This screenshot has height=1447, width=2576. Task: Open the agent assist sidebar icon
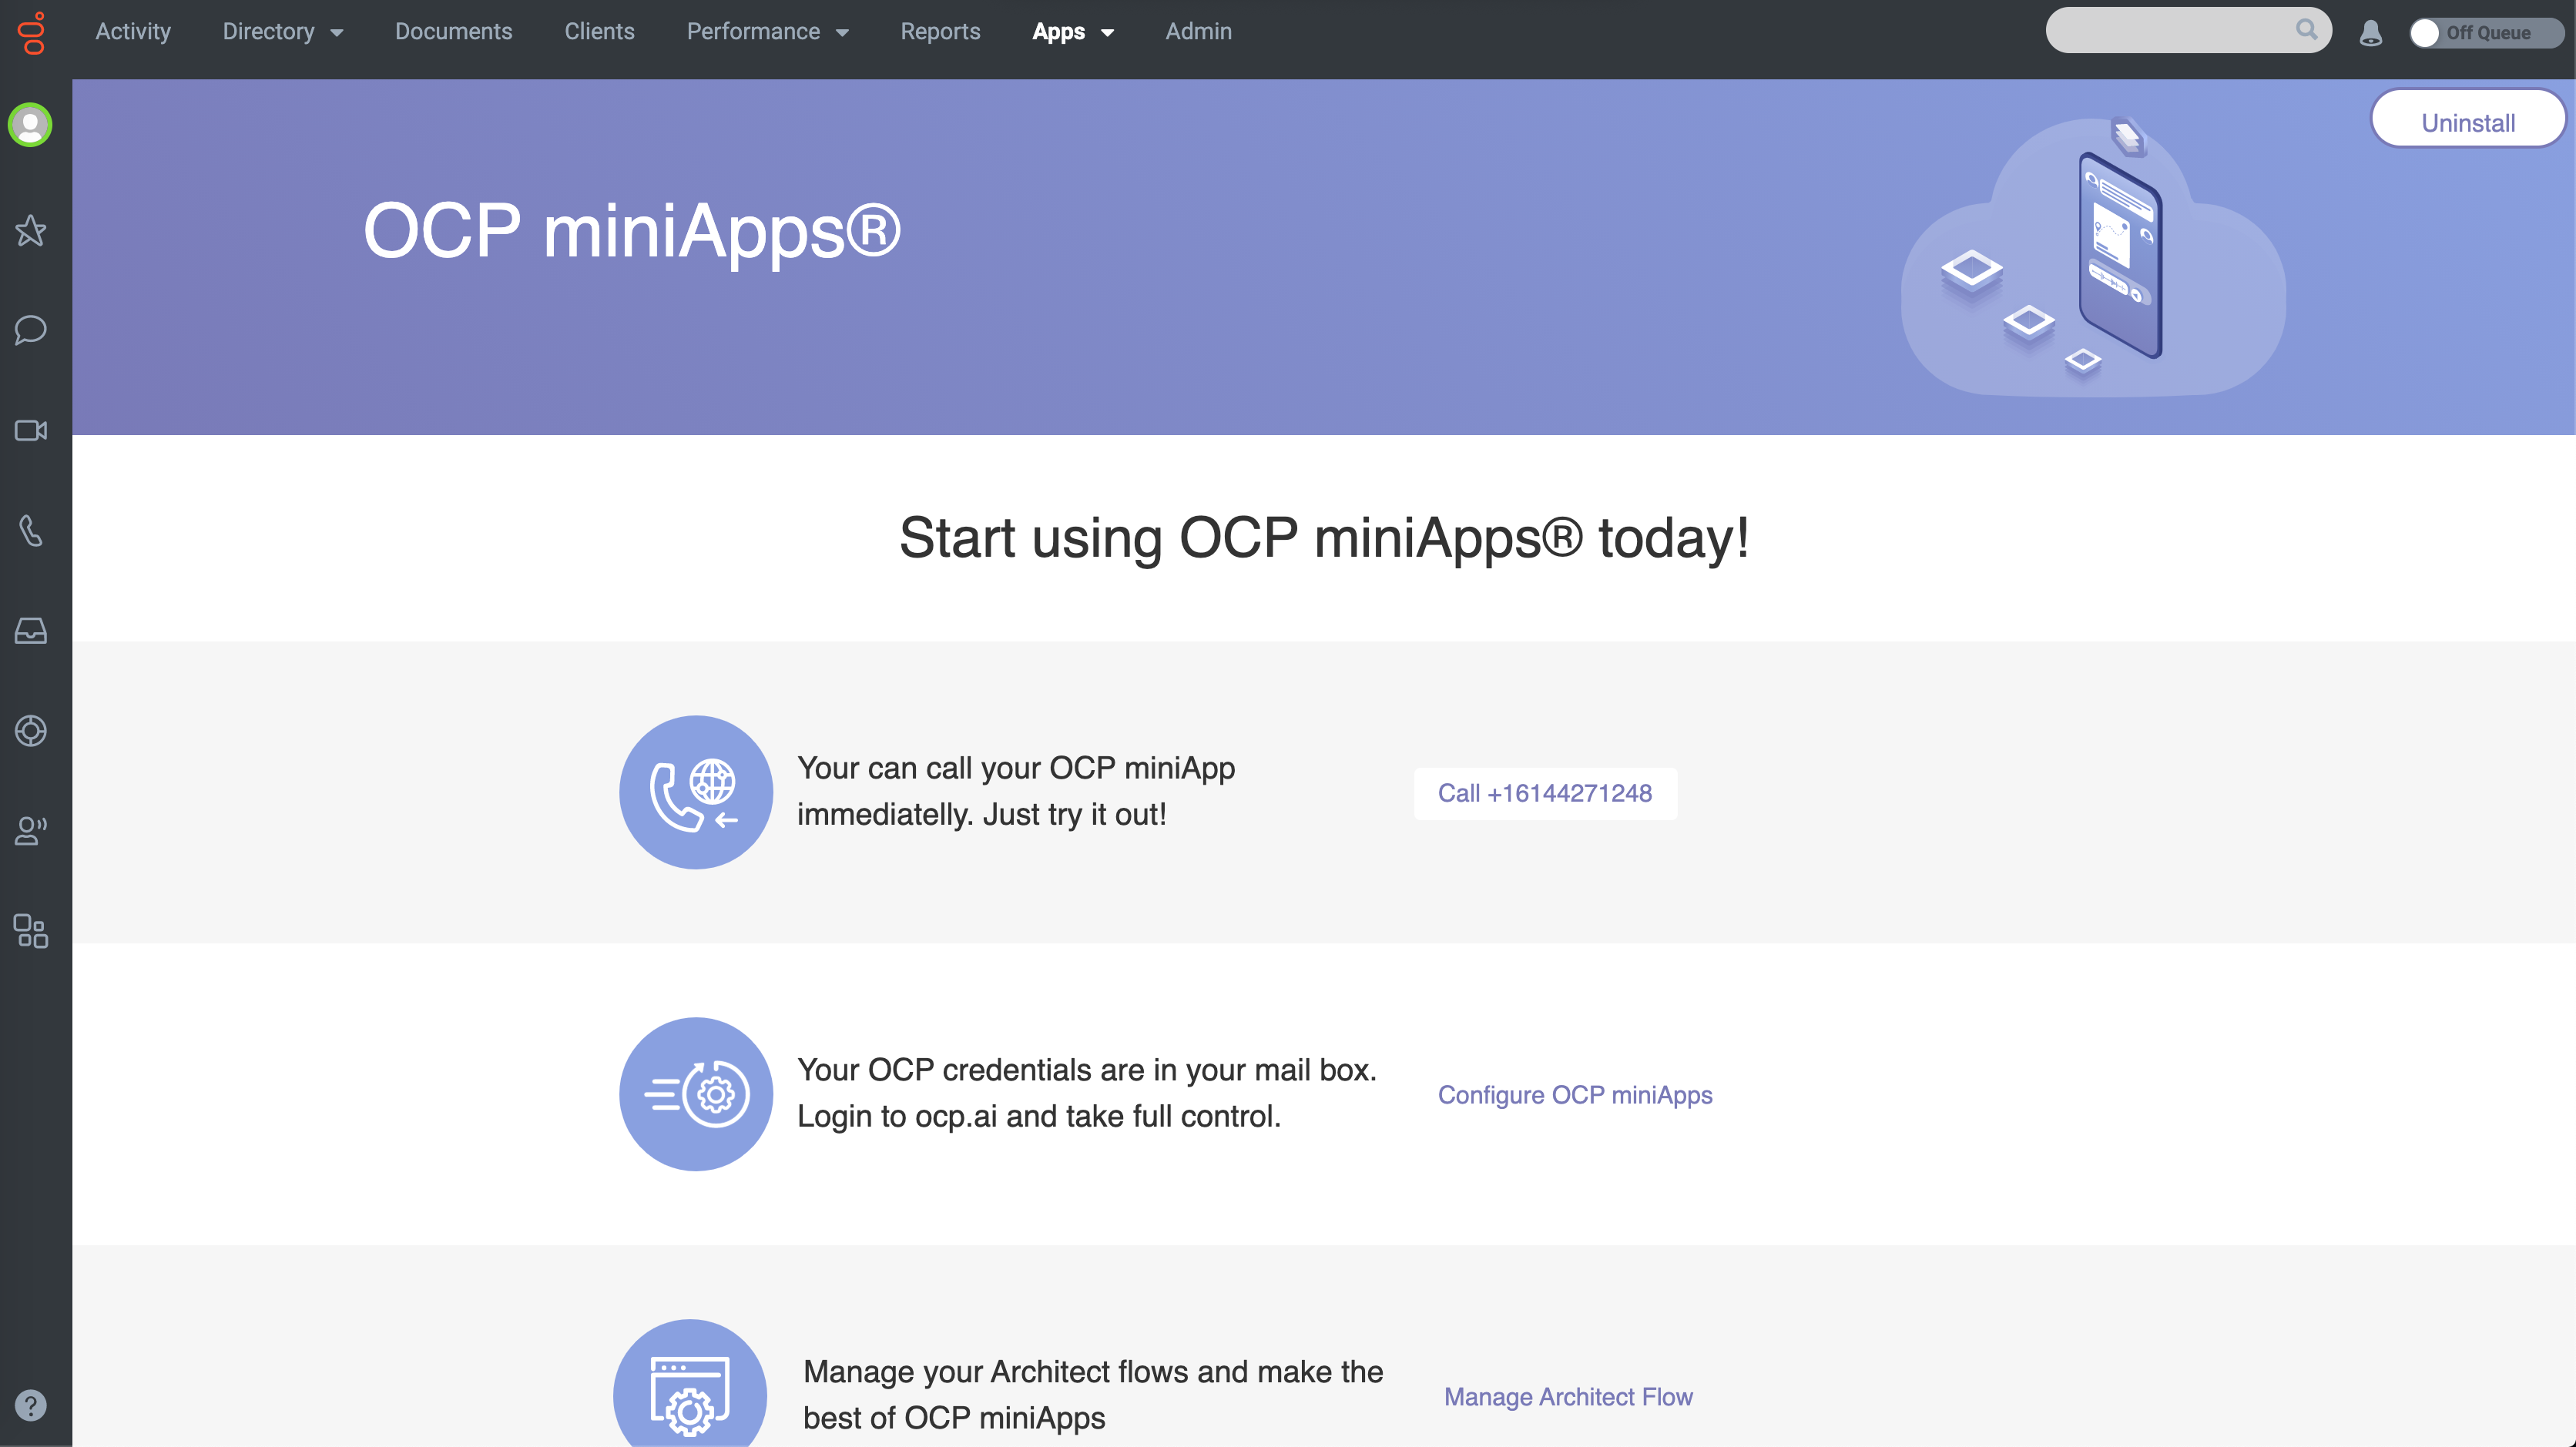(31, 831)
